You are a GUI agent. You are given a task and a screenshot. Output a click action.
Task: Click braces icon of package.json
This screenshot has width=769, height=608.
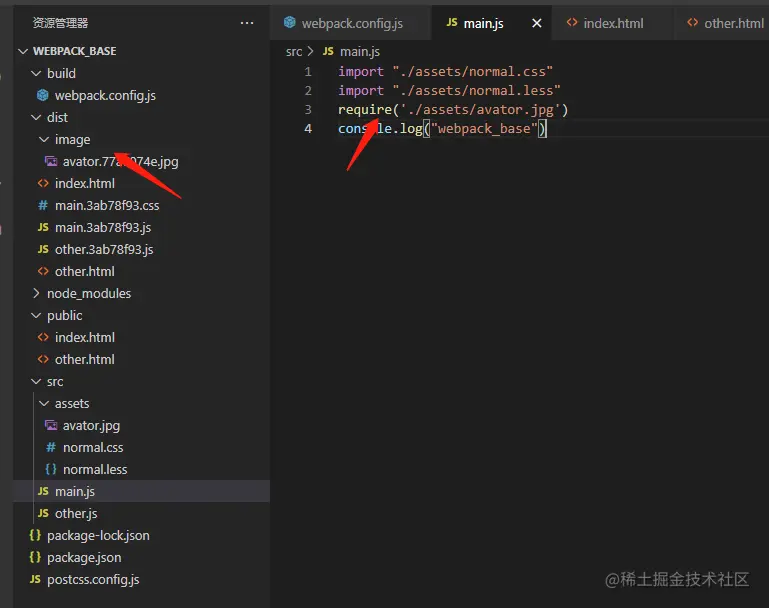(x=35, y=557)
